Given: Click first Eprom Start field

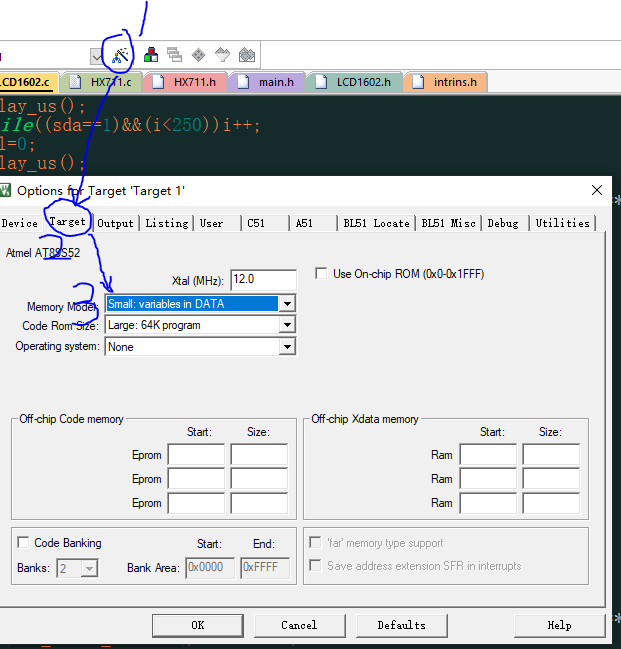Looking at the screenshot, I should [x=196, y=454].
